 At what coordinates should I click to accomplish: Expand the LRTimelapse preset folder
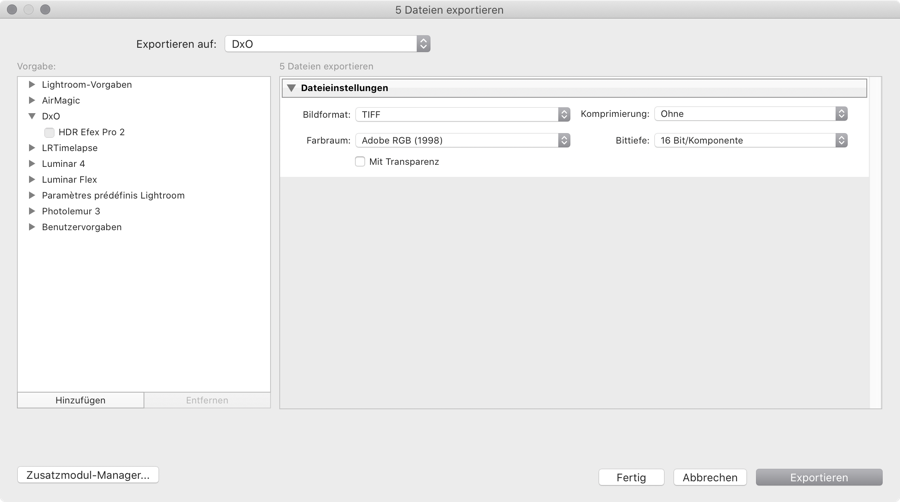[32, 147]
